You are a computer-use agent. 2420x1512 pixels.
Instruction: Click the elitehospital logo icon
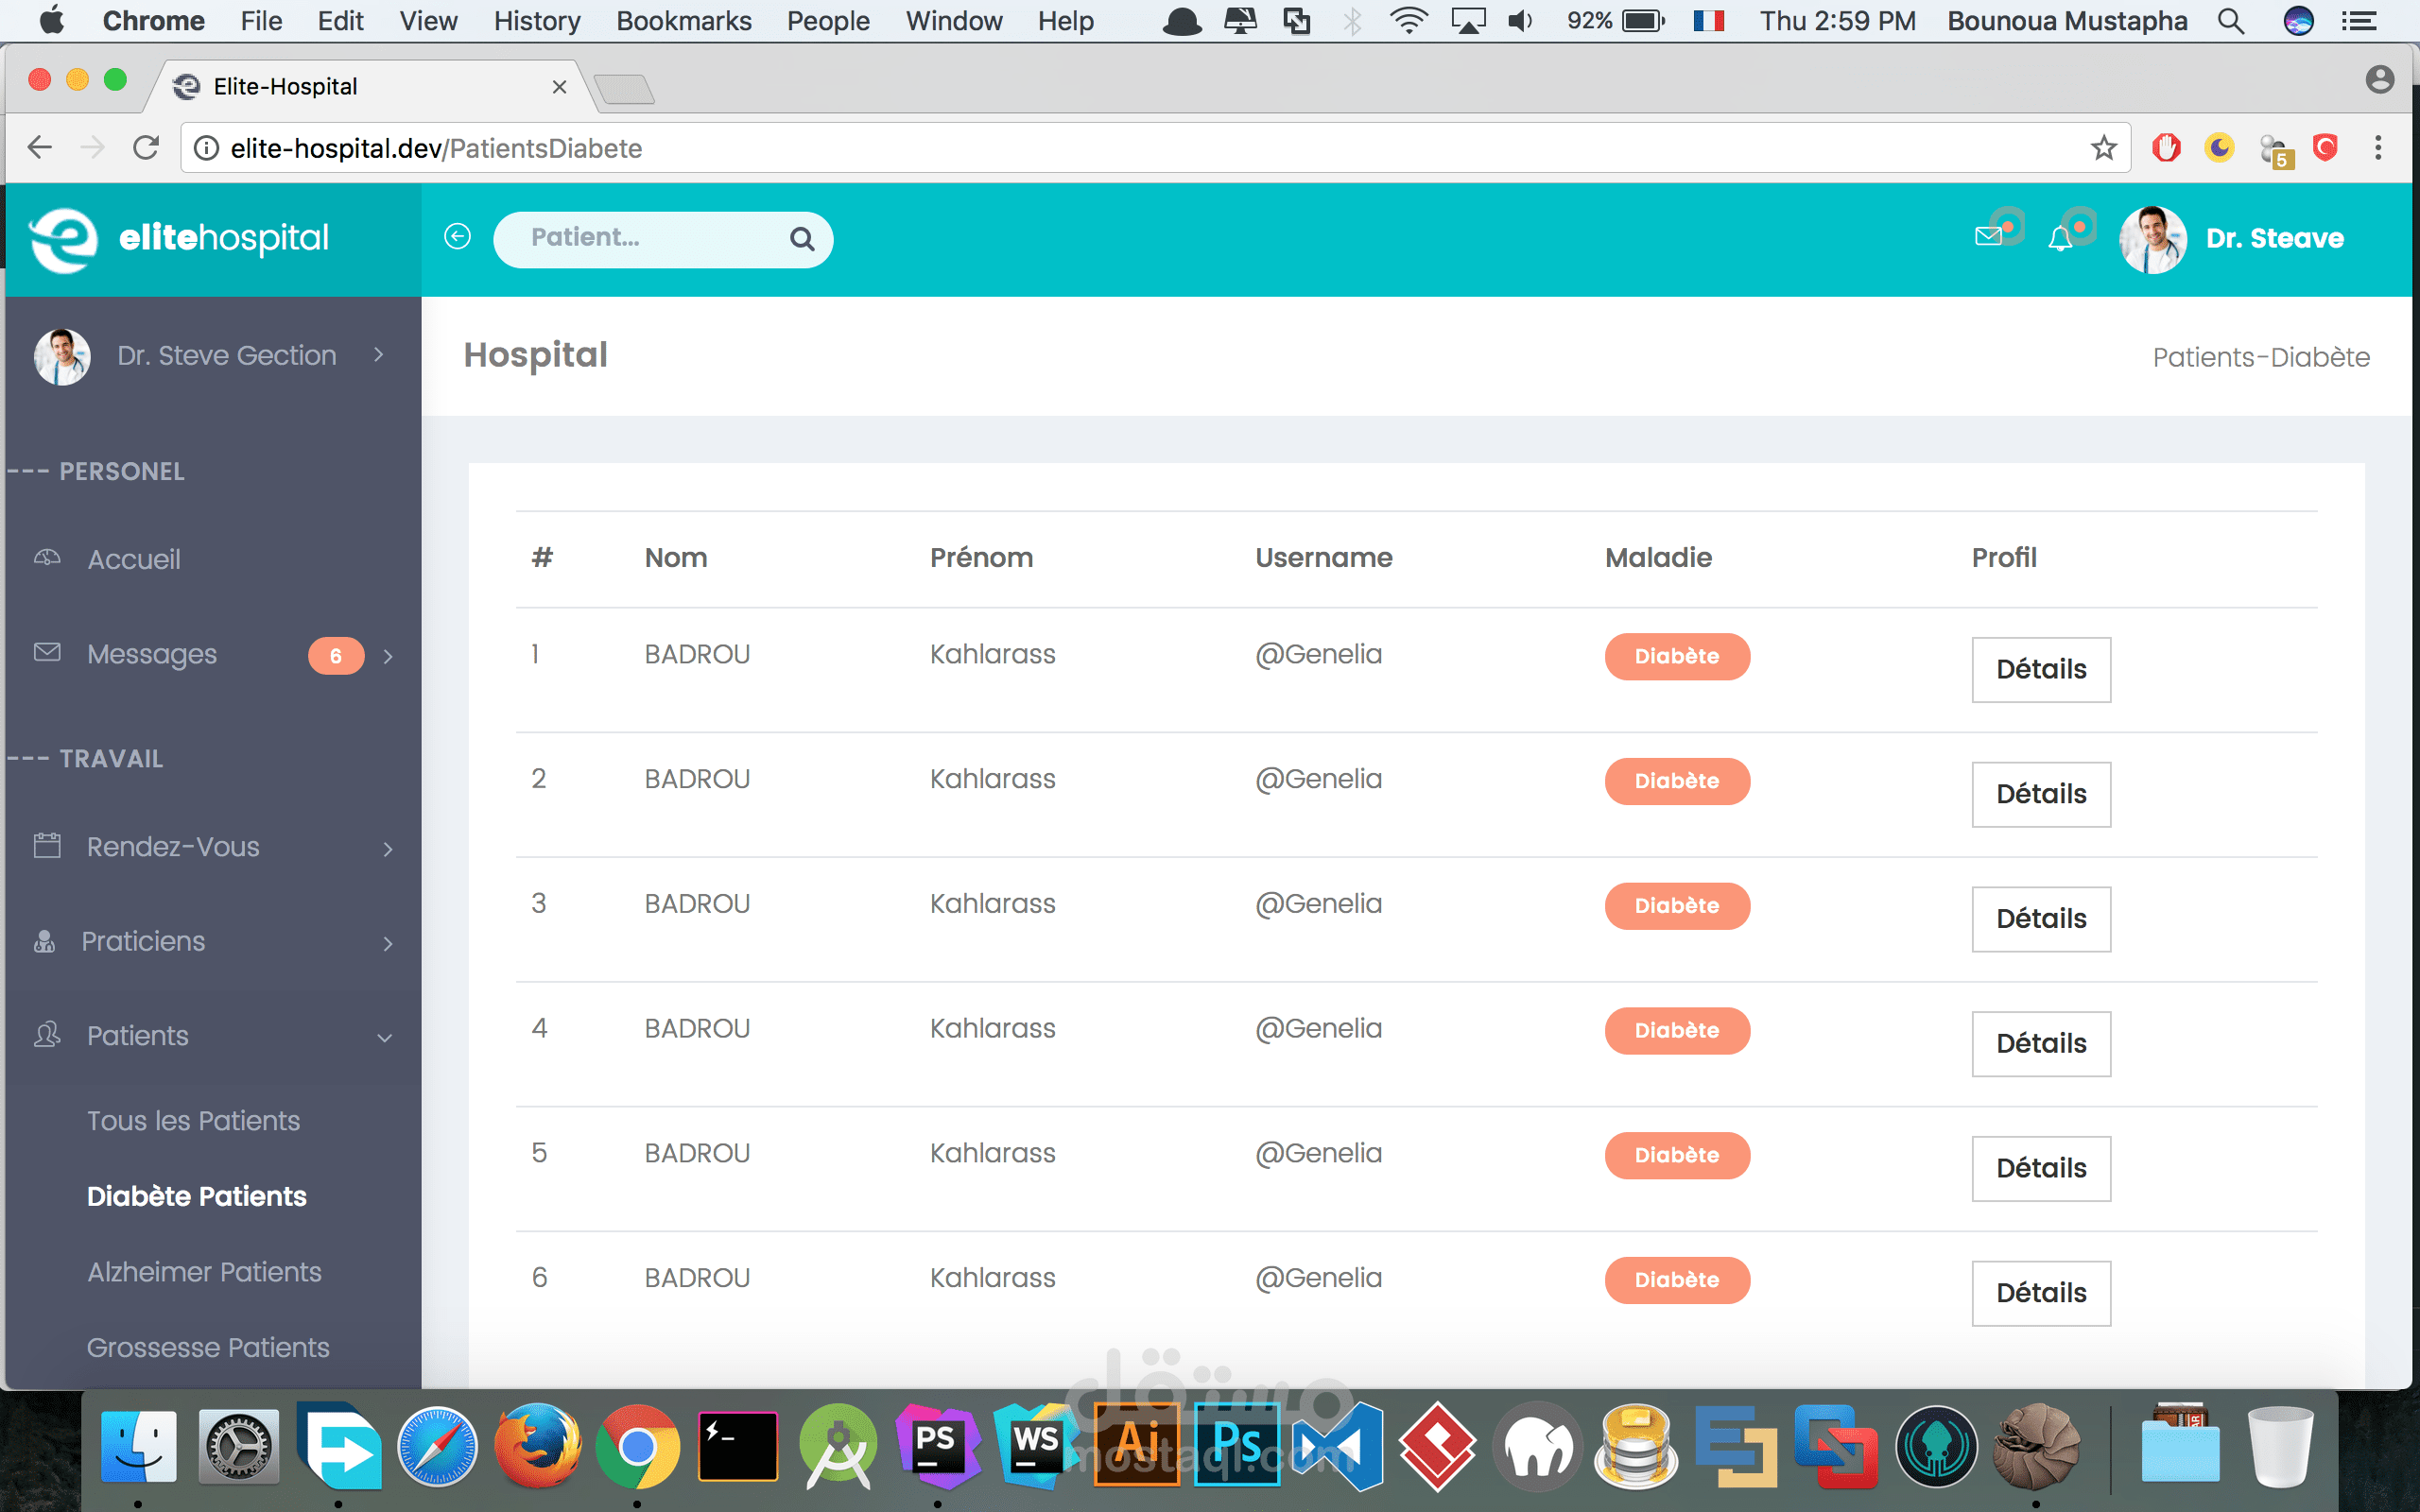pos(64,239)
